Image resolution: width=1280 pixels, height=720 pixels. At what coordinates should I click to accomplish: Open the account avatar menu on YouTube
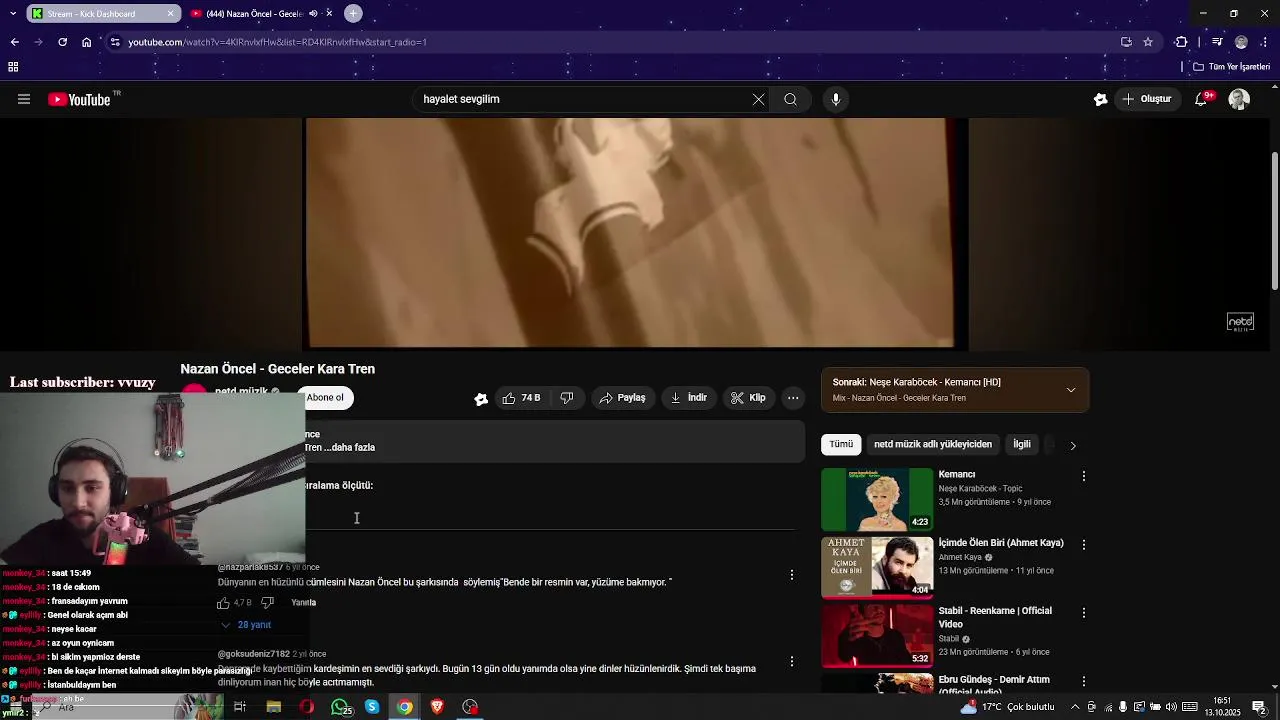point(1239,99)
